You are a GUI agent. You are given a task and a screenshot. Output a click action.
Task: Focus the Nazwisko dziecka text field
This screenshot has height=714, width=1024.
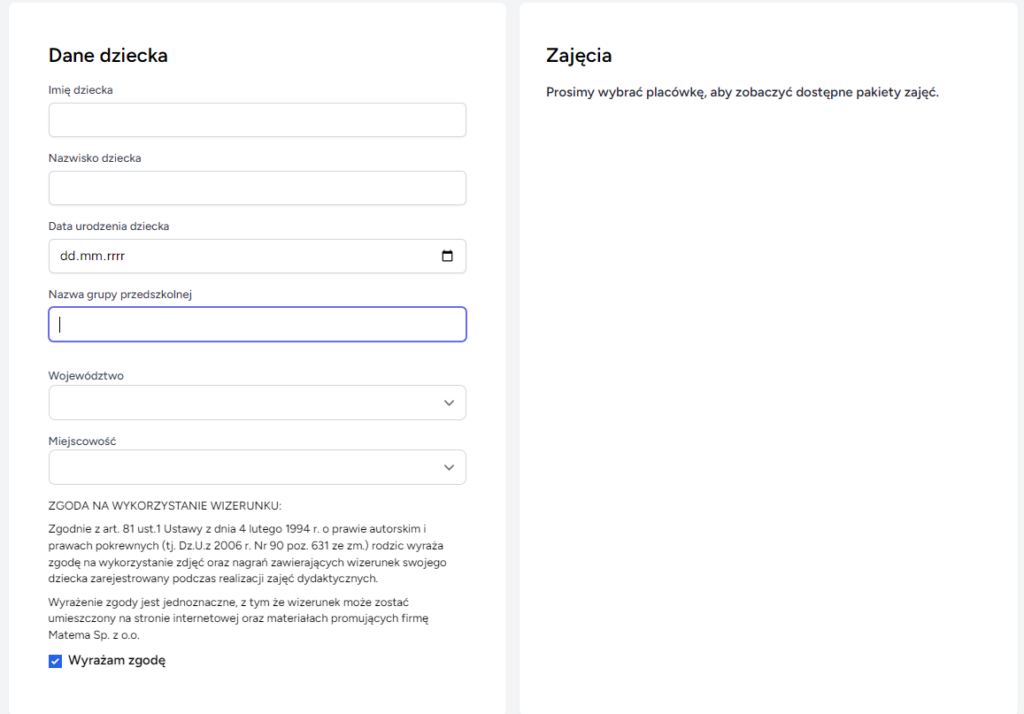256,188
